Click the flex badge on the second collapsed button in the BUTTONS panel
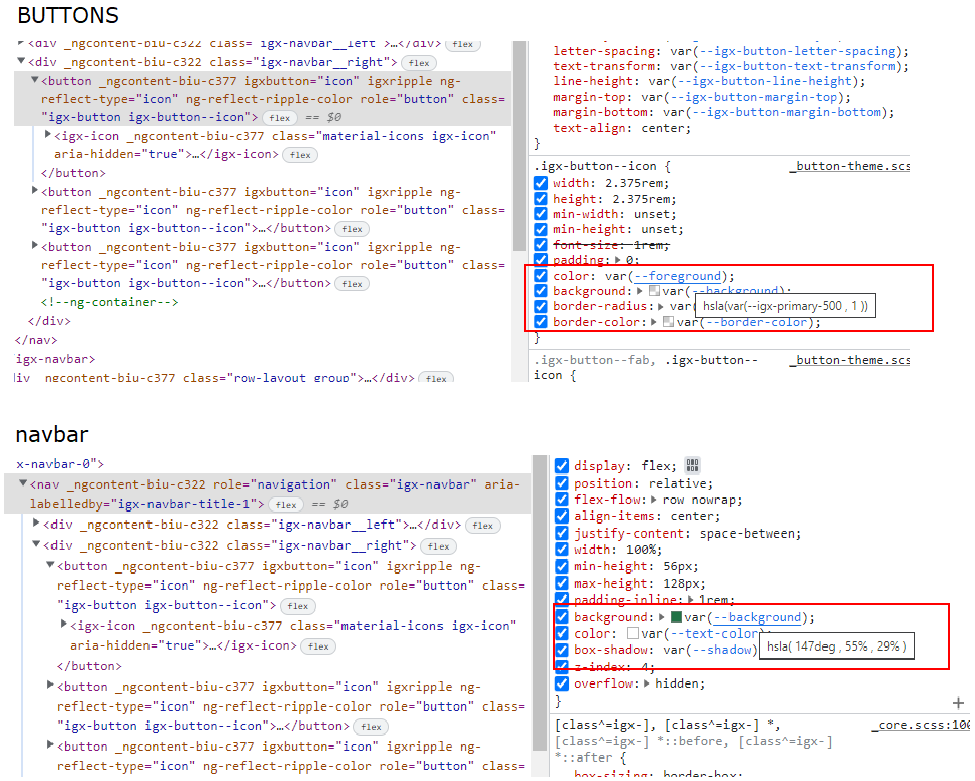The image size is (975, 781). [352, 229]
